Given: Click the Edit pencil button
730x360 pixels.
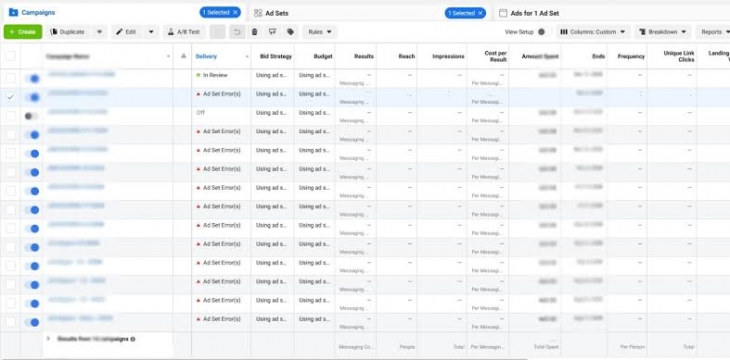Looking at the screenshot, I should tap(127, 32).
